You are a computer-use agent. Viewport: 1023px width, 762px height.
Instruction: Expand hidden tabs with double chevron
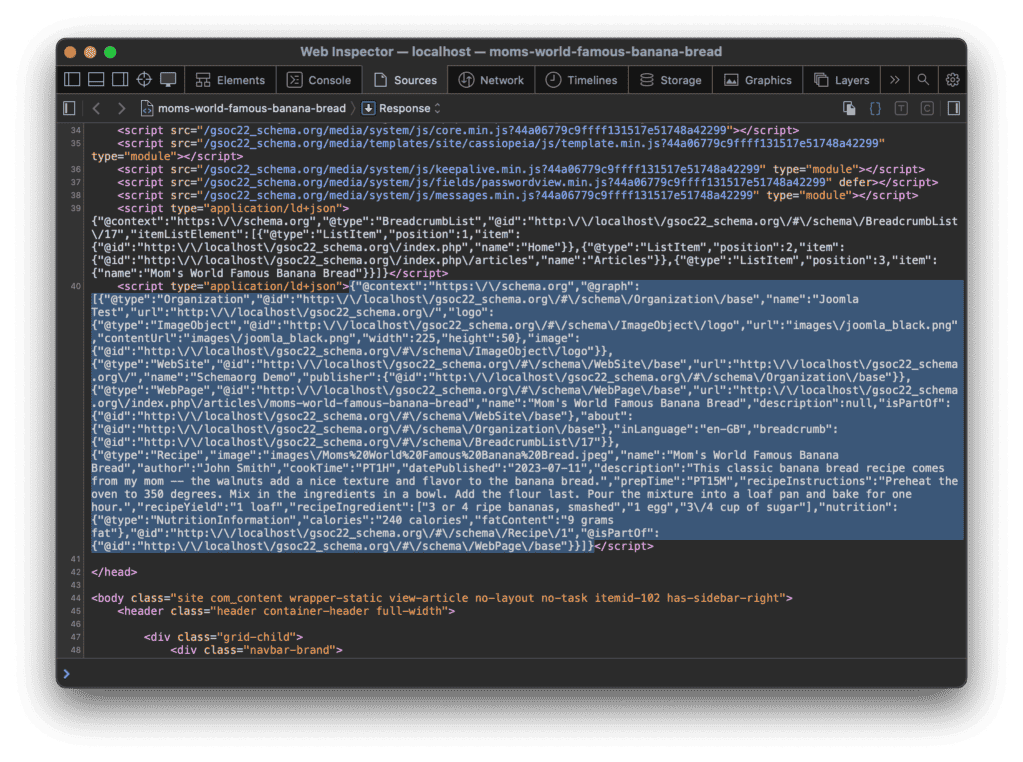894,80
